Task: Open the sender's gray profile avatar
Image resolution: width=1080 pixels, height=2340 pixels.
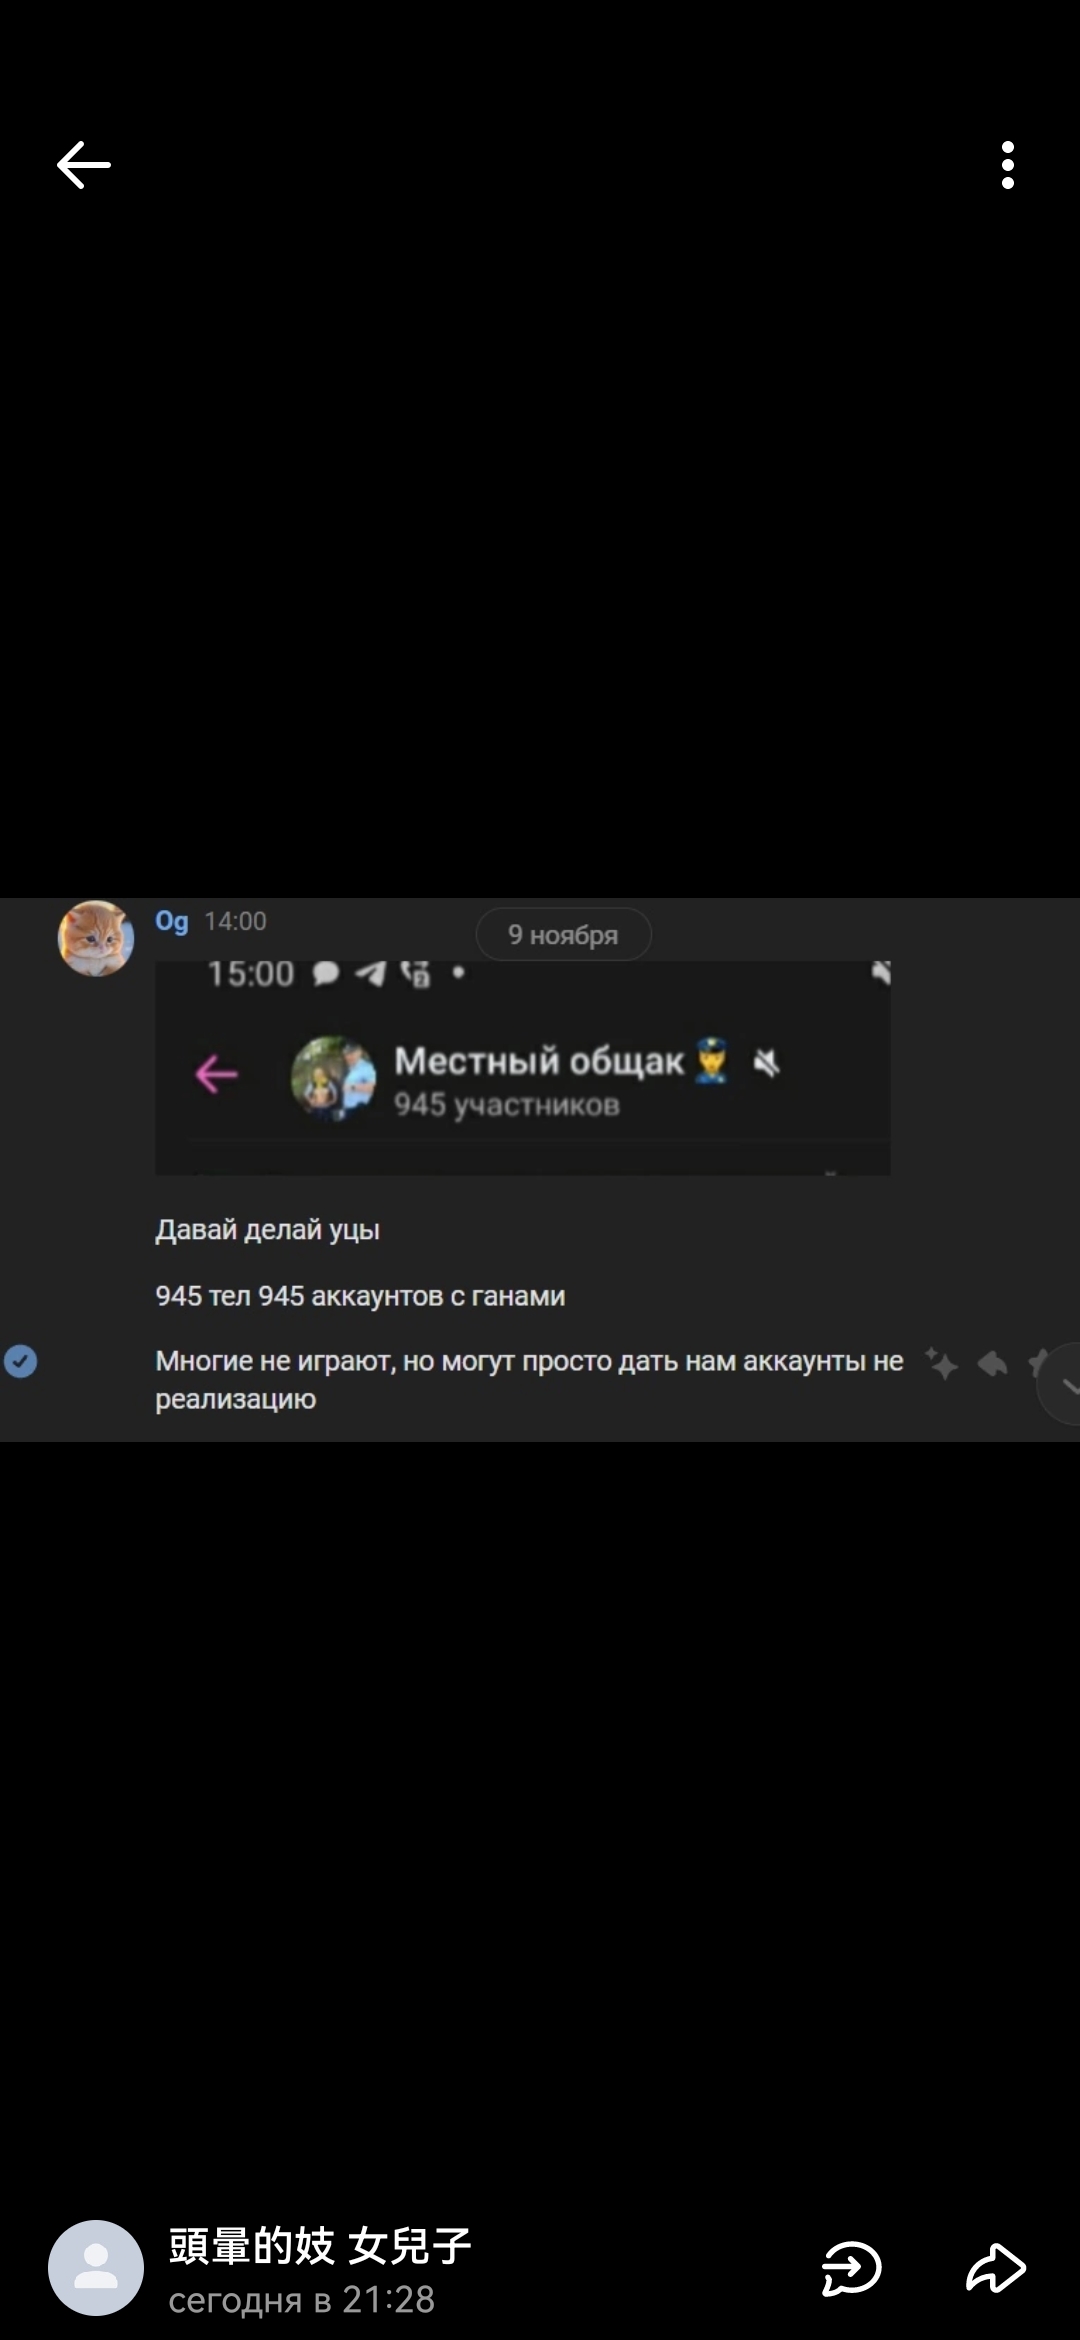Action: click(x=96, y=2268)
